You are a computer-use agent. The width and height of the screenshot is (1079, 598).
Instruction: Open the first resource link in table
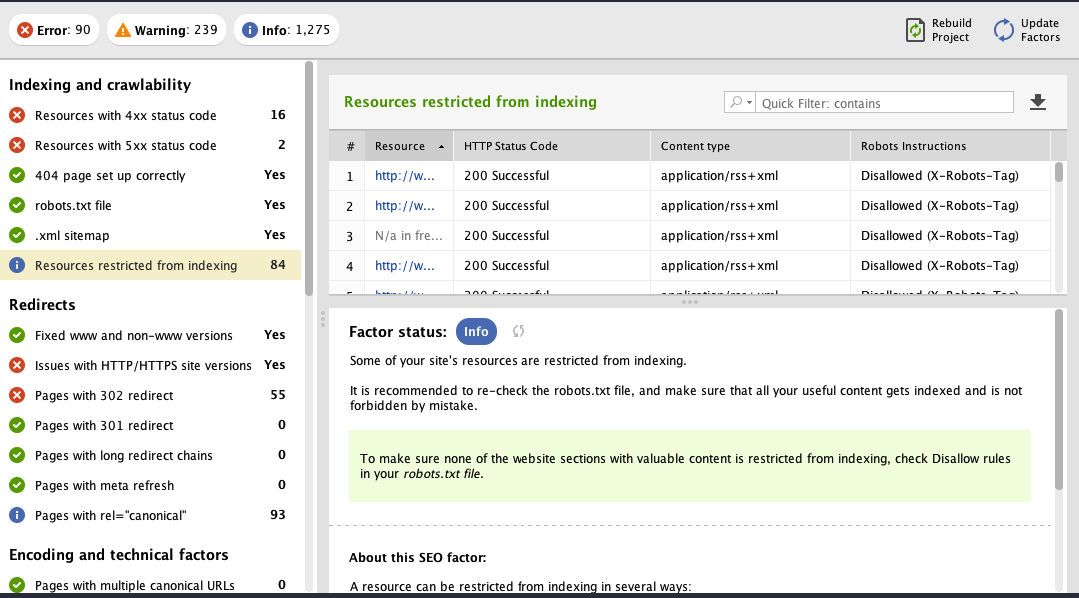[405, 176]
